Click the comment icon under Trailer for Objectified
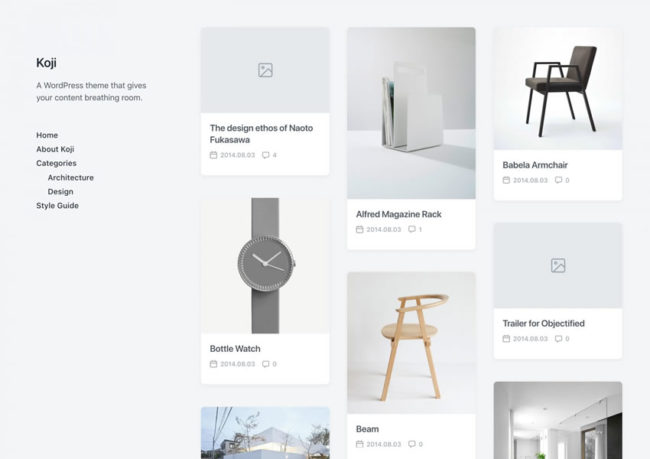 pyautogui.click(x=558, y=338)
